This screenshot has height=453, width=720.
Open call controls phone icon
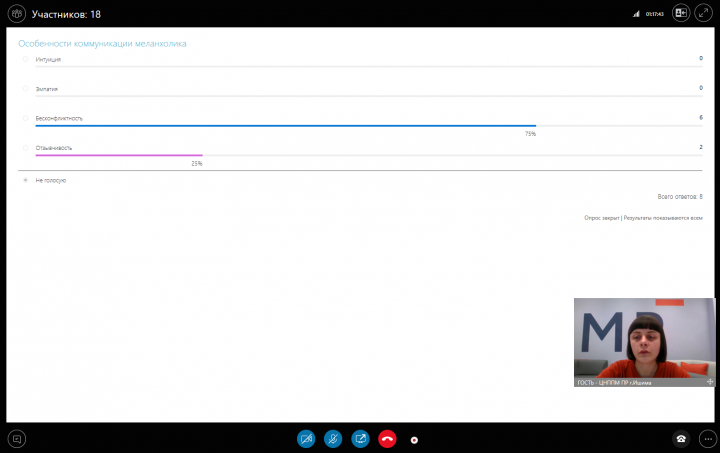[x=681, y=438]
